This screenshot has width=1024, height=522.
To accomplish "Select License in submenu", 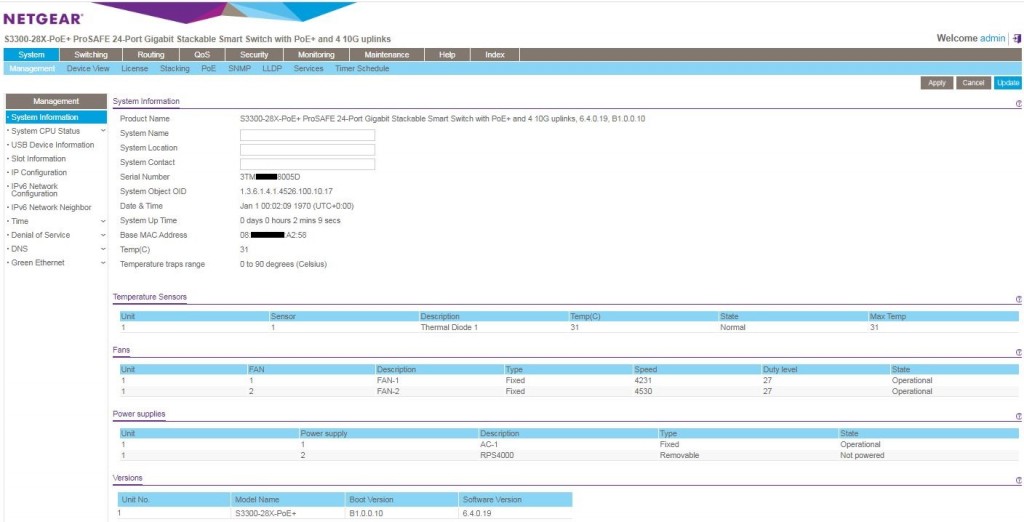I will (135, 69).
